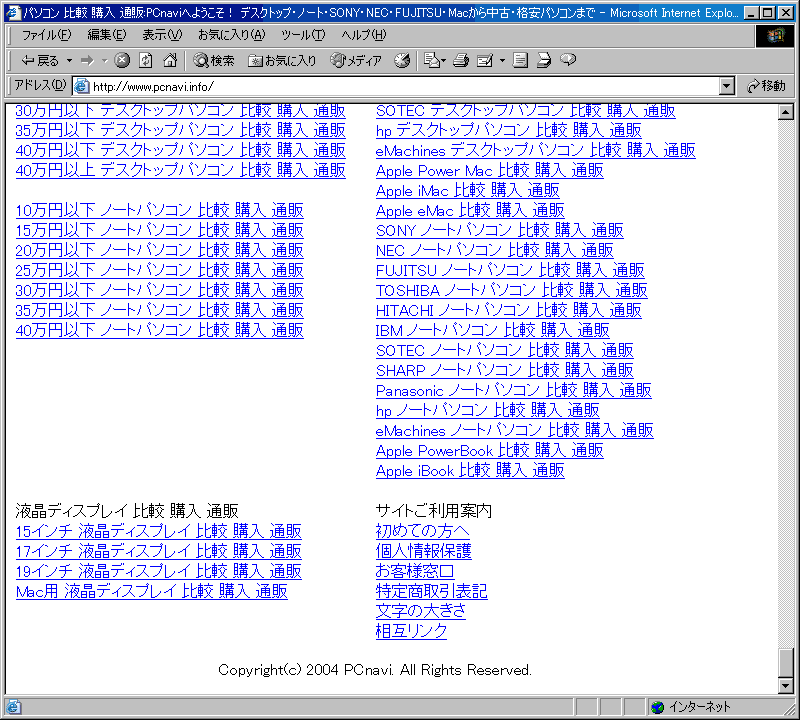
Task: Open Apple PowerBook 比較 link
Action: 490,451
